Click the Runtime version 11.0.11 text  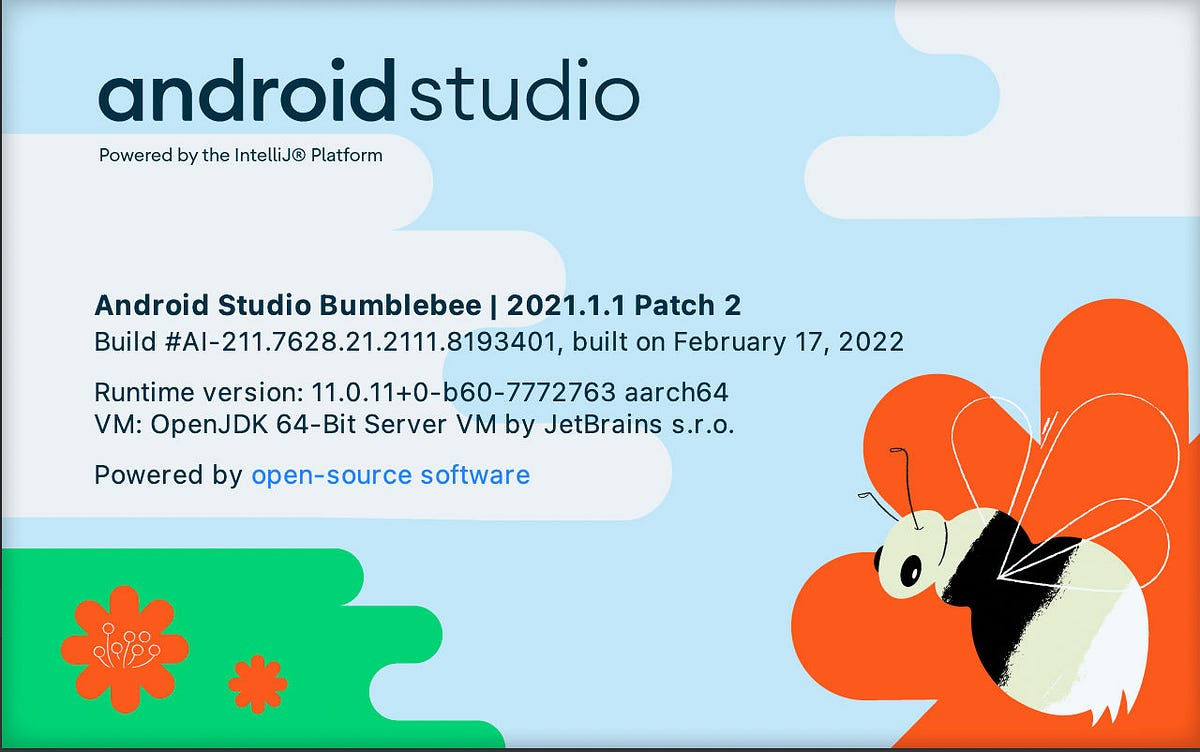click(x=340, y=392)
